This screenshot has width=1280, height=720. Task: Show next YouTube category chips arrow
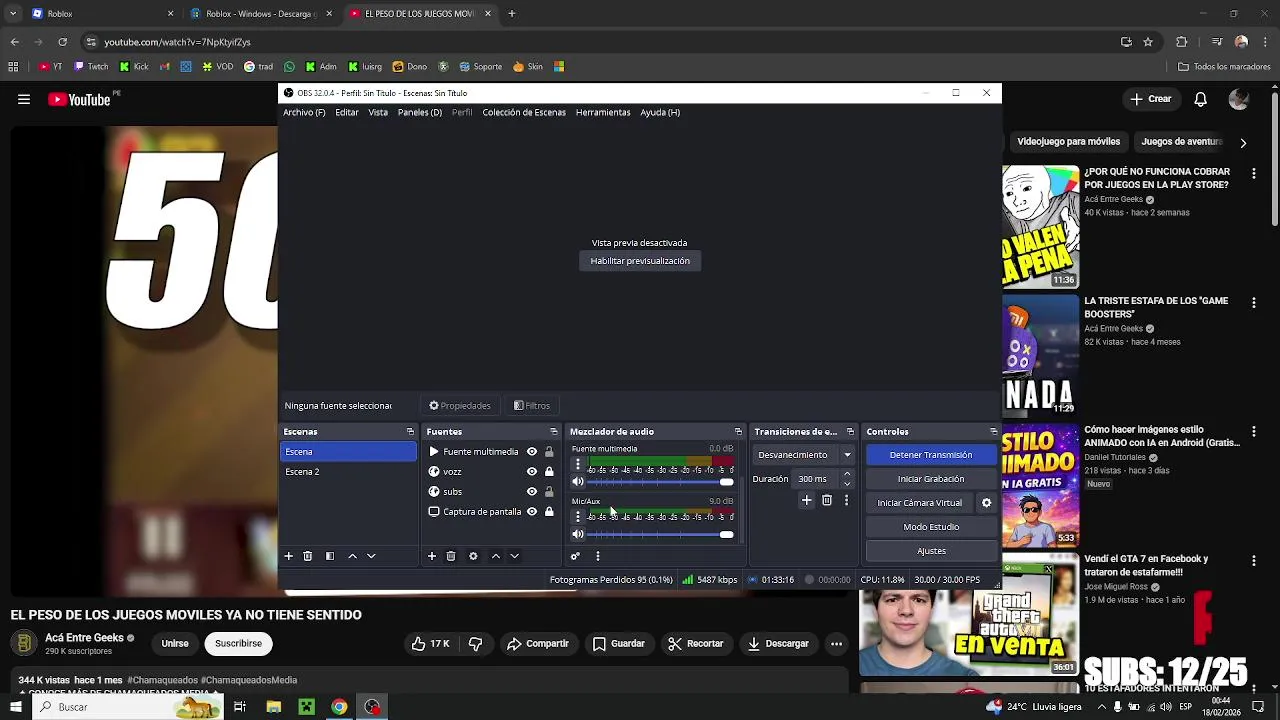click(1243, 143)
